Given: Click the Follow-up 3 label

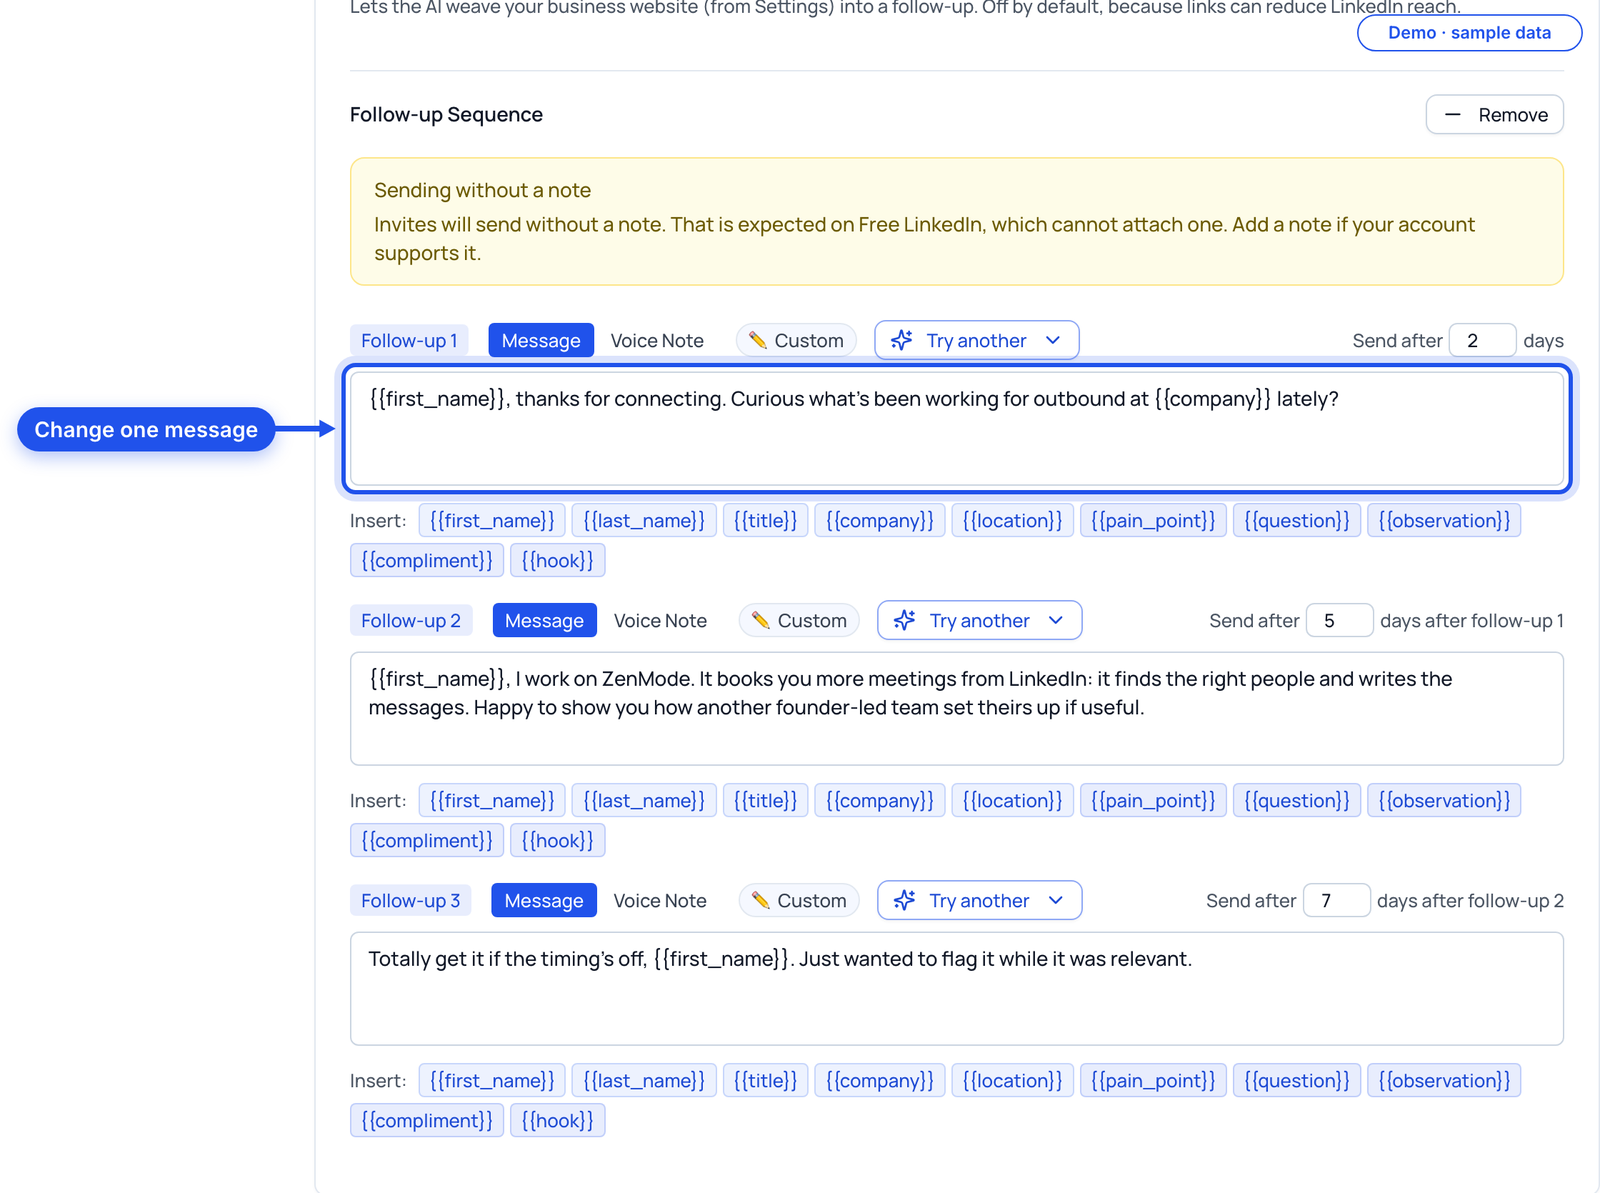Looking at the screenshot, I should 411,900.
